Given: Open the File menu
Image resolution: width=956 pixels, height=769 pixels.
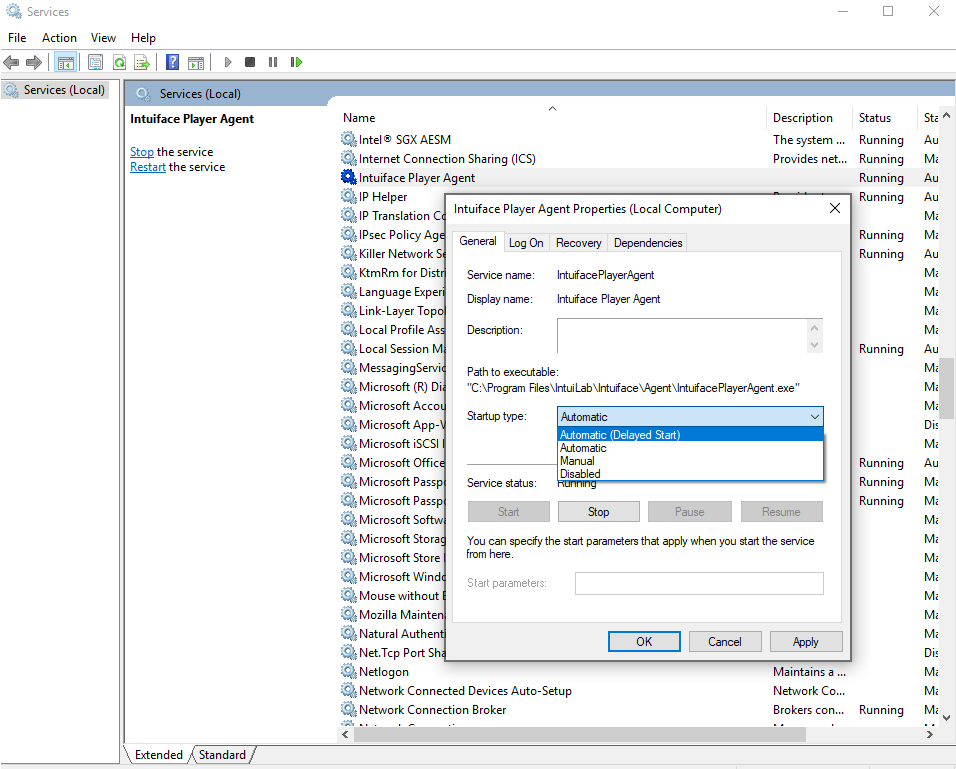Looking at the screenshot, I should coord(17,38).
